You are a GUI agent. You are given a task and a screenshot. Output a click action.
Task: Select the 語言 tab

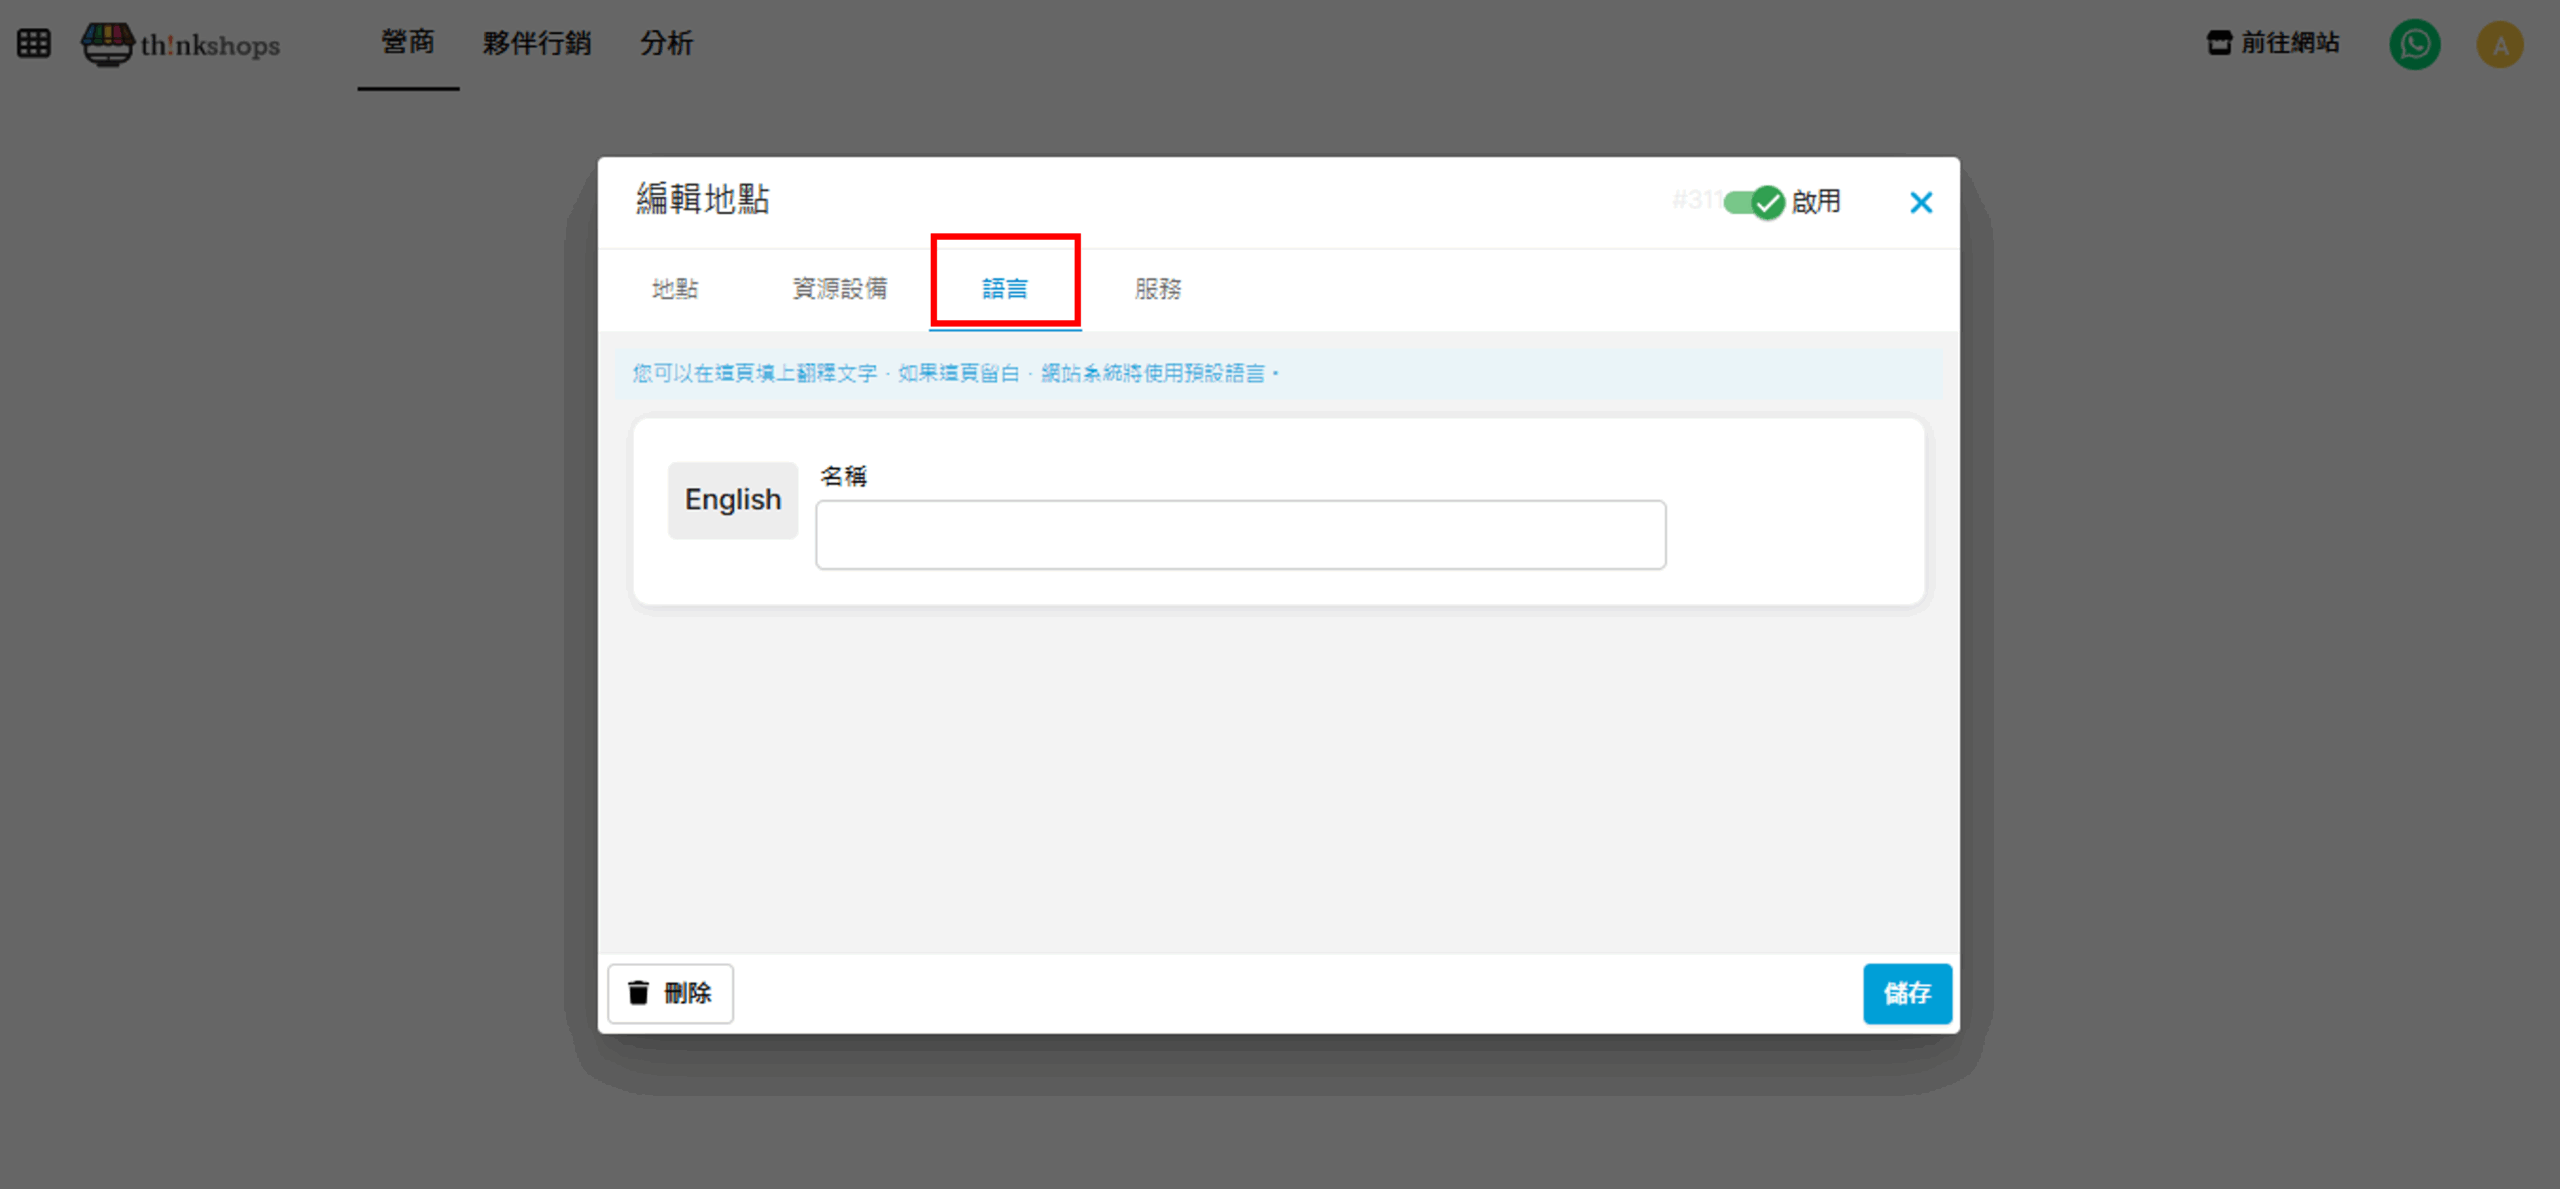1005,289
